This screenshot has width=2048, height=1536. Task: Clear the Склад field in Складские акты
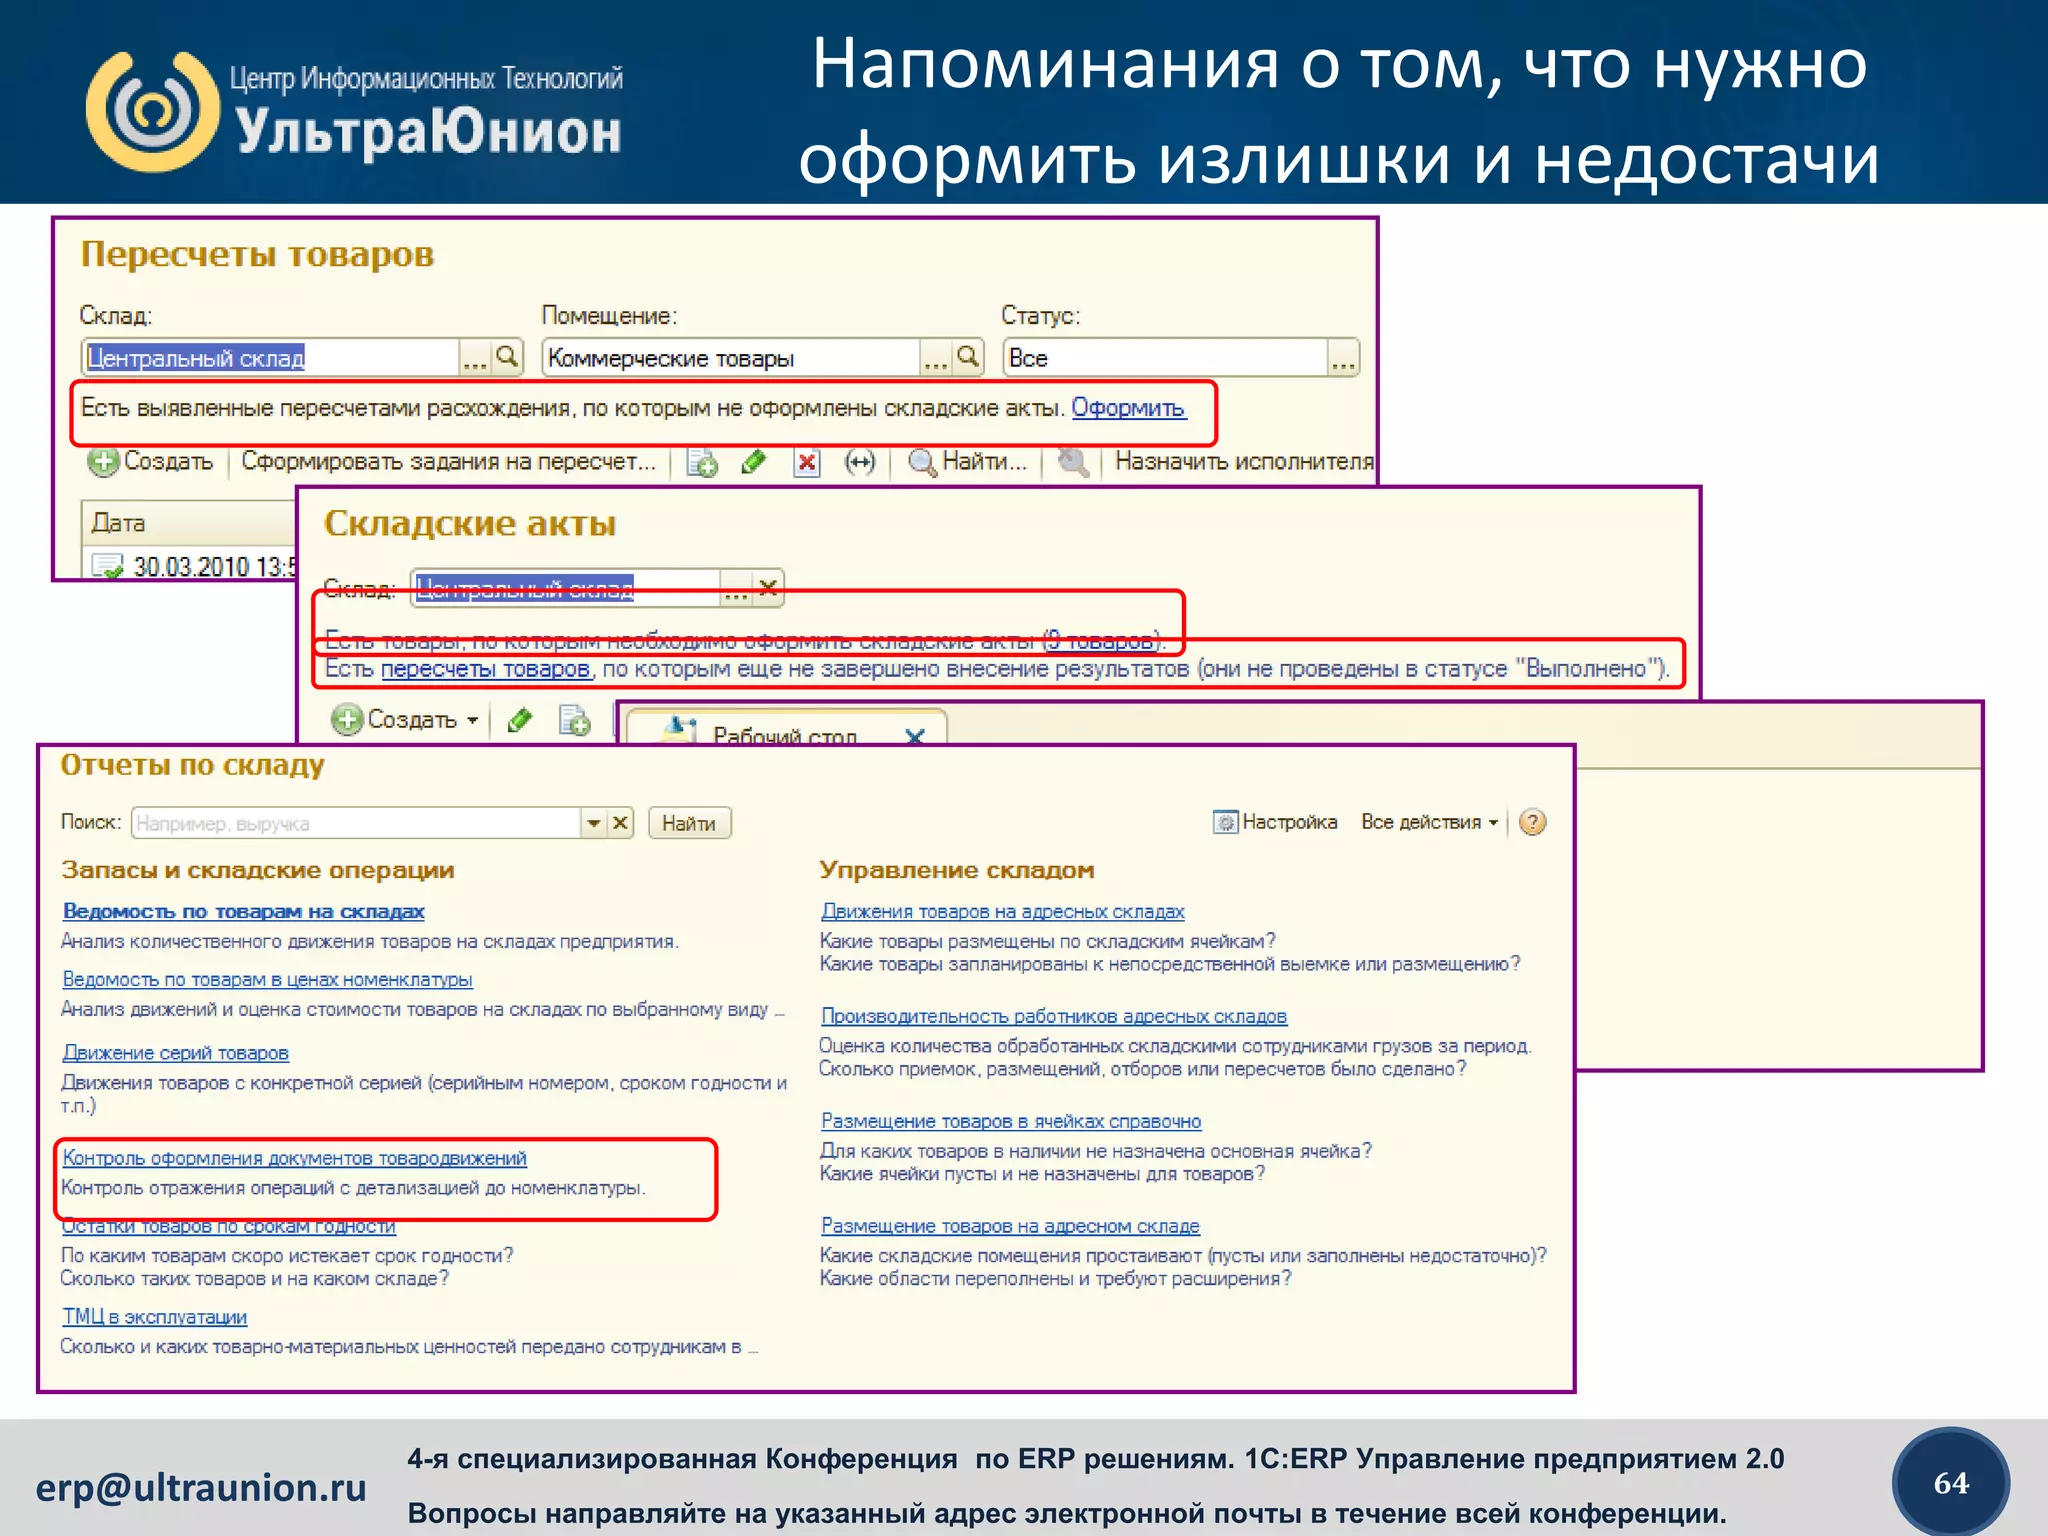[x=768, y=588]
